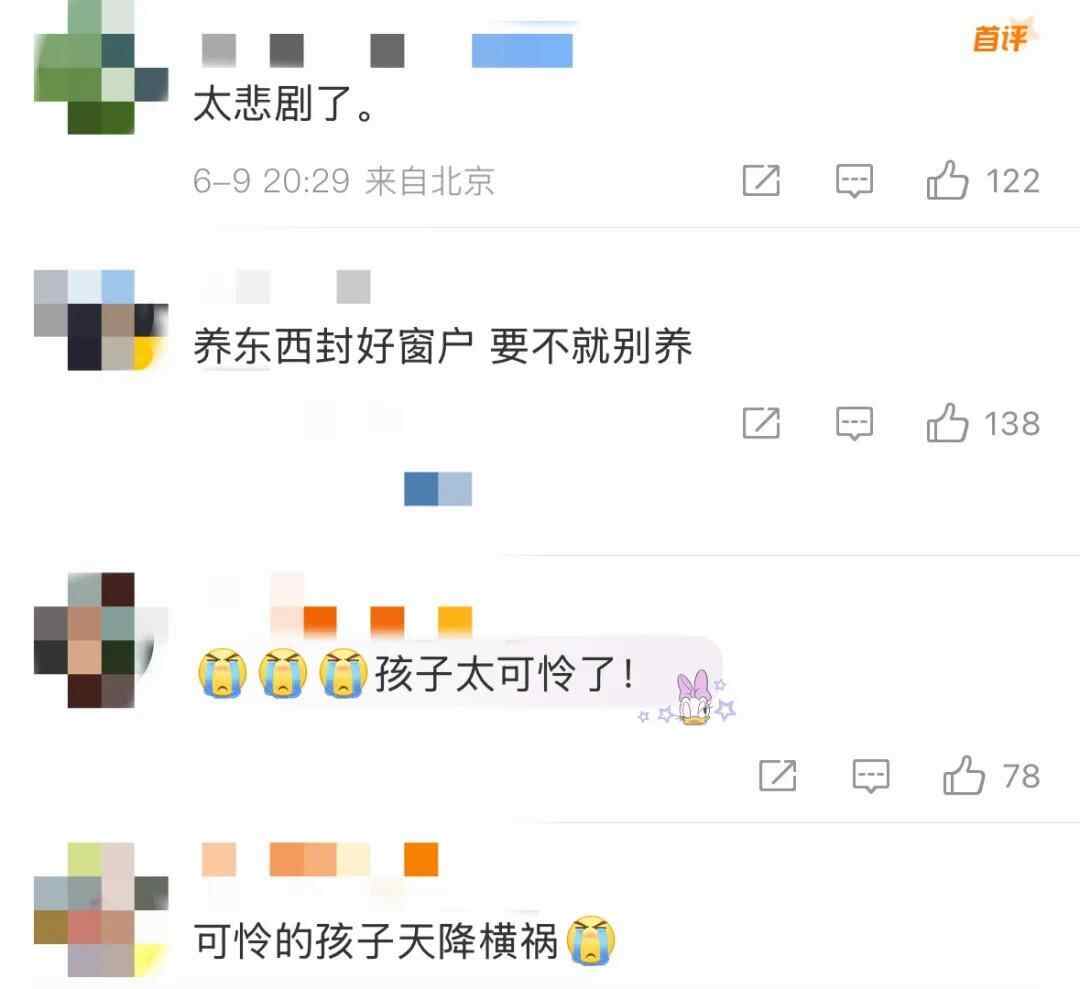Tap the Daisy Duck bubble decoration
Viewport: 1080px width, 989px height.
pyautogui.click(x=692, y=698)
